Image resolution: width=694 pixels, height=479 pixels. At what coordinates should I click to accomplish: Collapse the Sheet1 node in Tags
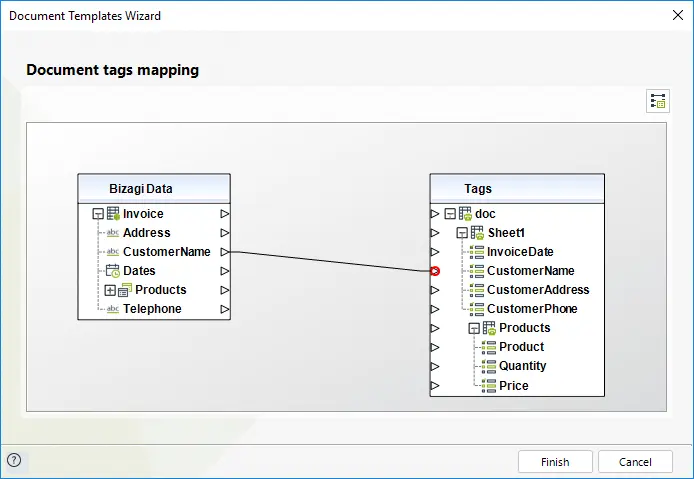point(462,233)
